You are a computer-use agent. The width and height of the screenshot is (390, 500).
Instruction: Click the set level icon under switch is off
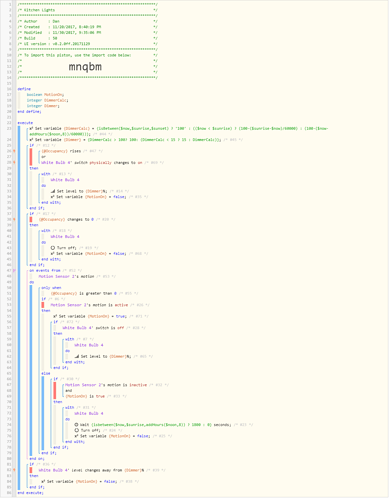77,356
